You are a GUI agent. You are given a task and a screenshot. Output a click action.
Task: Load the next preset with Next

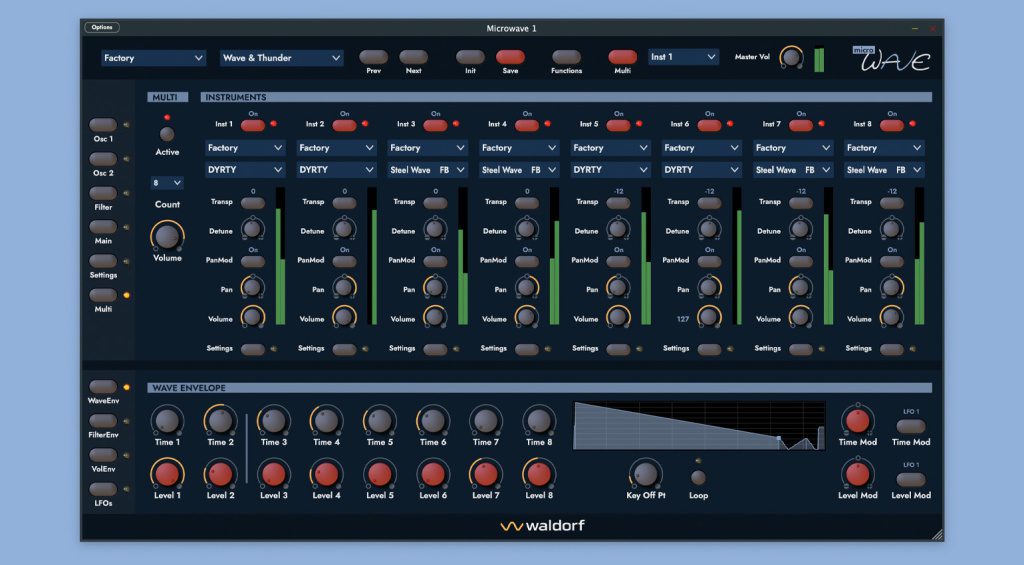click(413, 57)
